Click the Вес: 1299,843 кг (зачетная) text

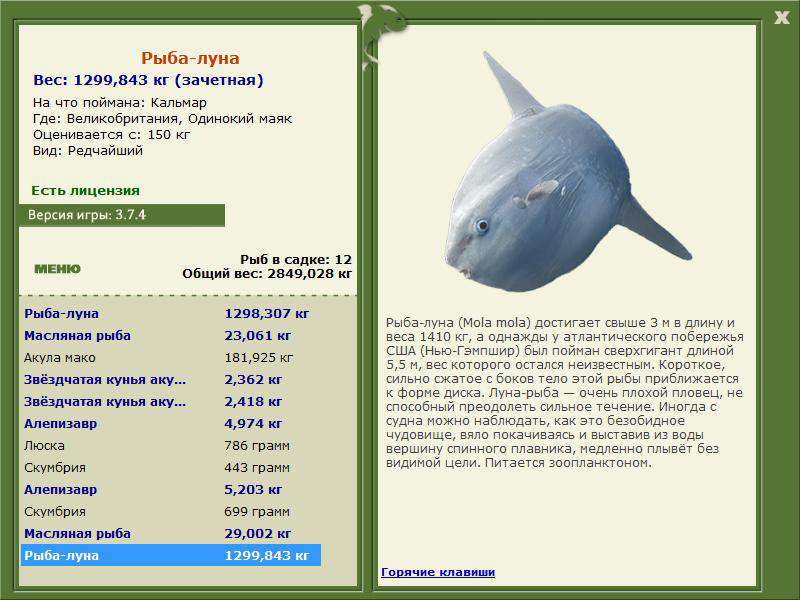(x=148, y=80)
